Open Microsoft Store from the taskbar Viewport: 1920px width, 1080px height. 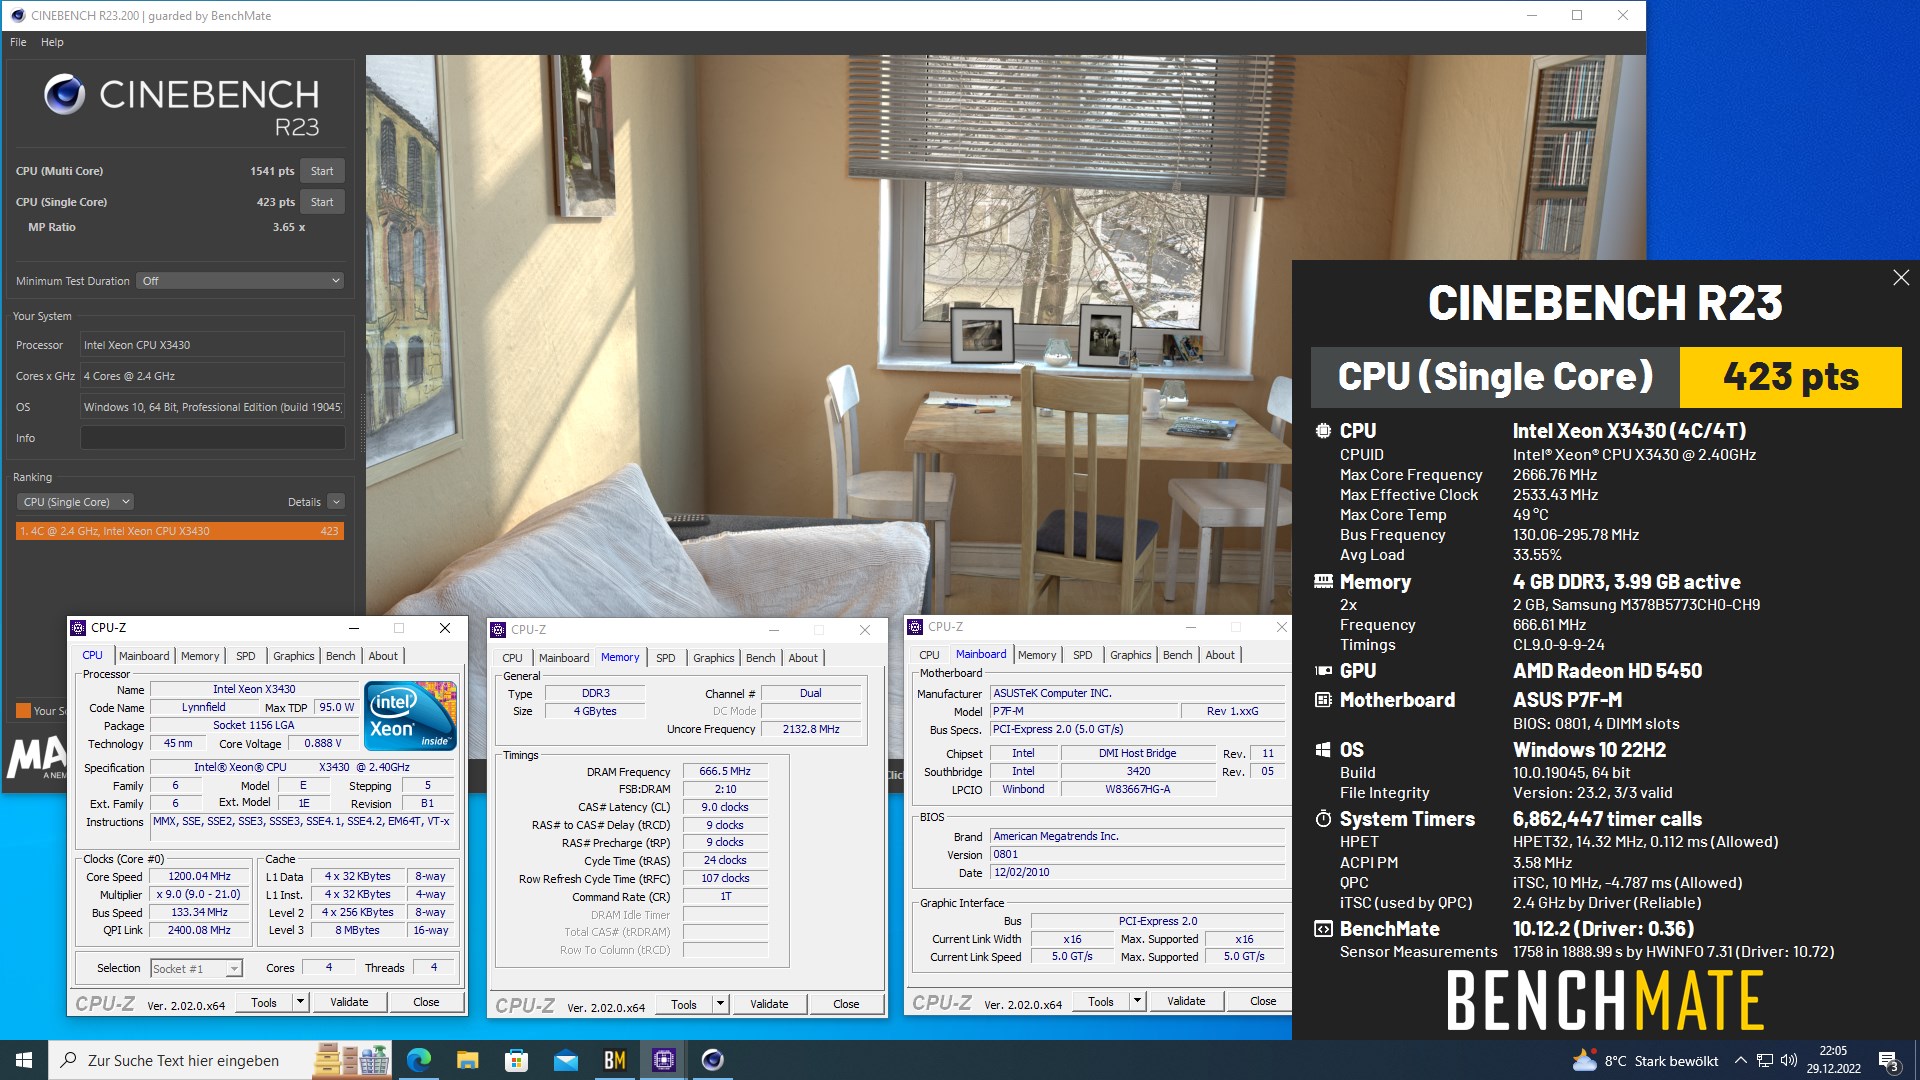(x=516, y=1060)
